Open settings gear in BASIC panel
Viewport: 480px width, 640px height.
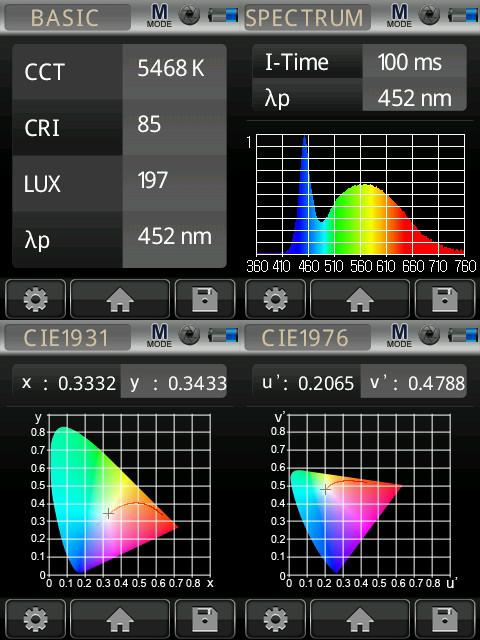(36, 299)
